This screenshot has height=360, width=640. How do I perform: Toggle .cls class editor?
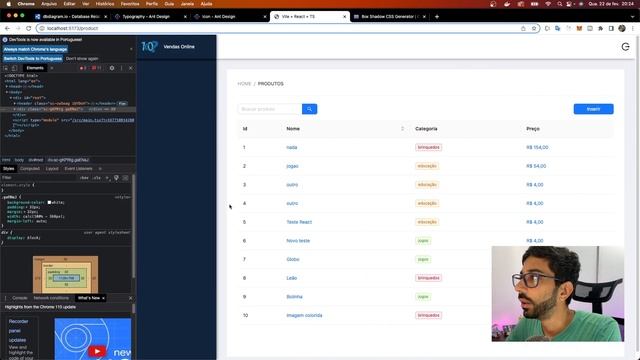(96, 178)
